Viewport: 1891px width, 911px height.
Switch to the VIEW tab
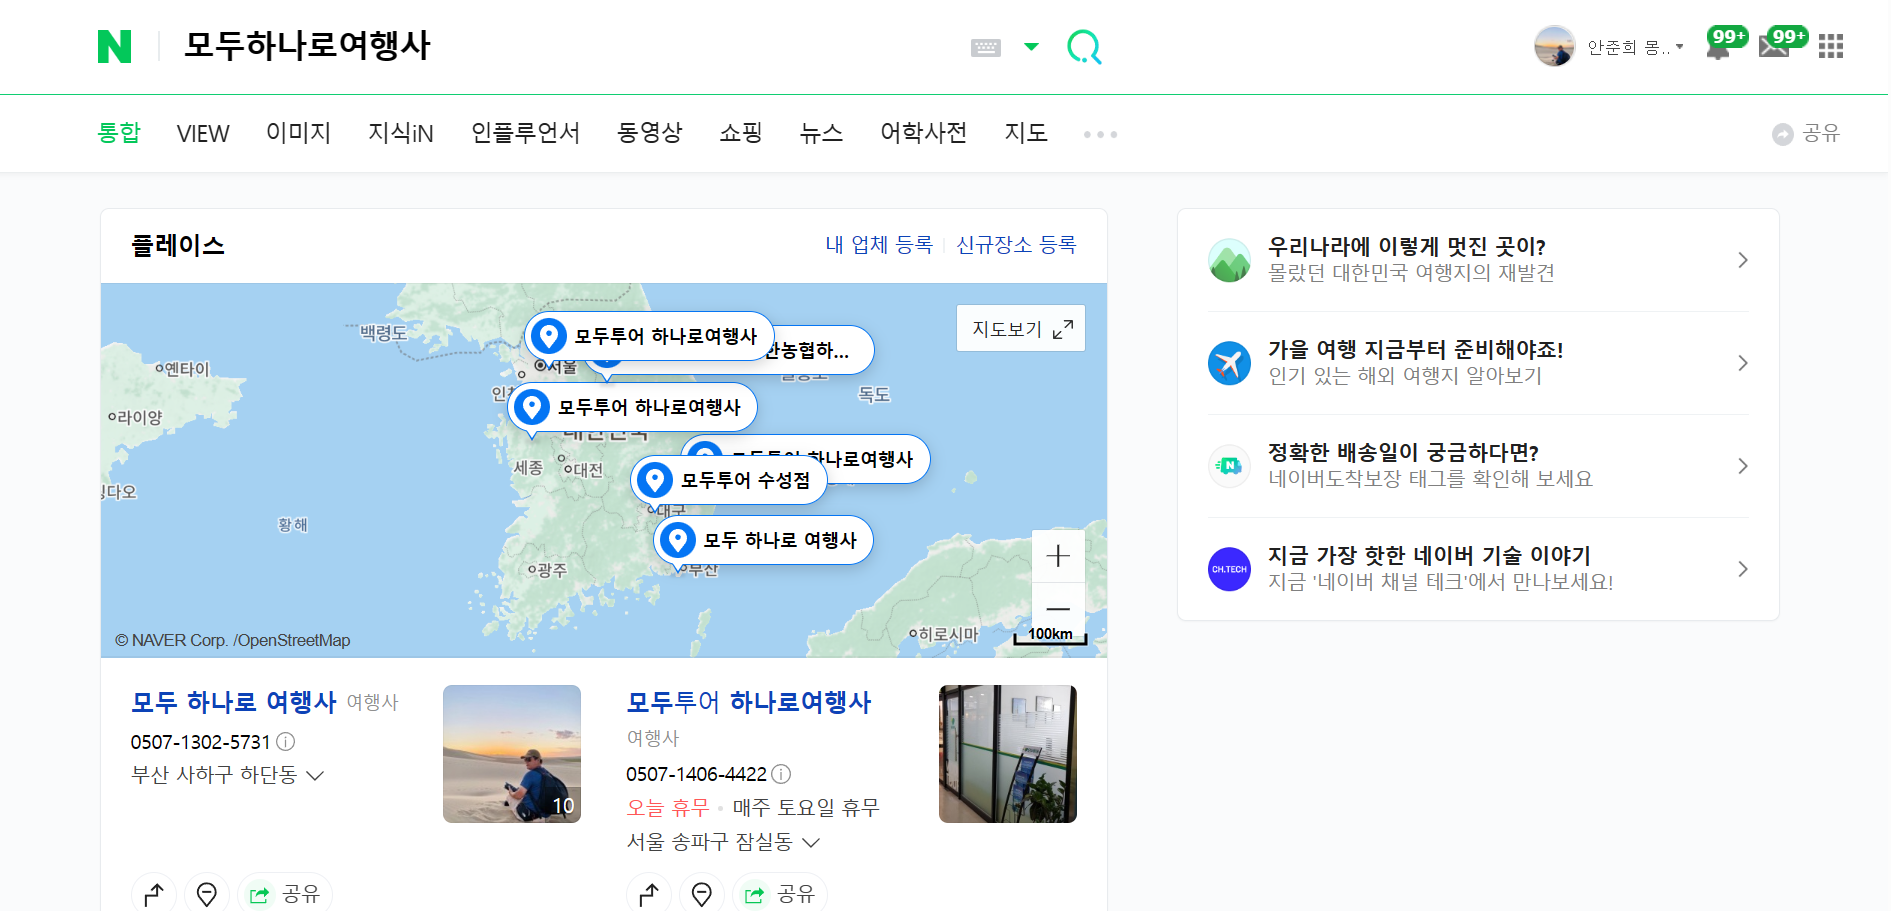coord(203,133)
